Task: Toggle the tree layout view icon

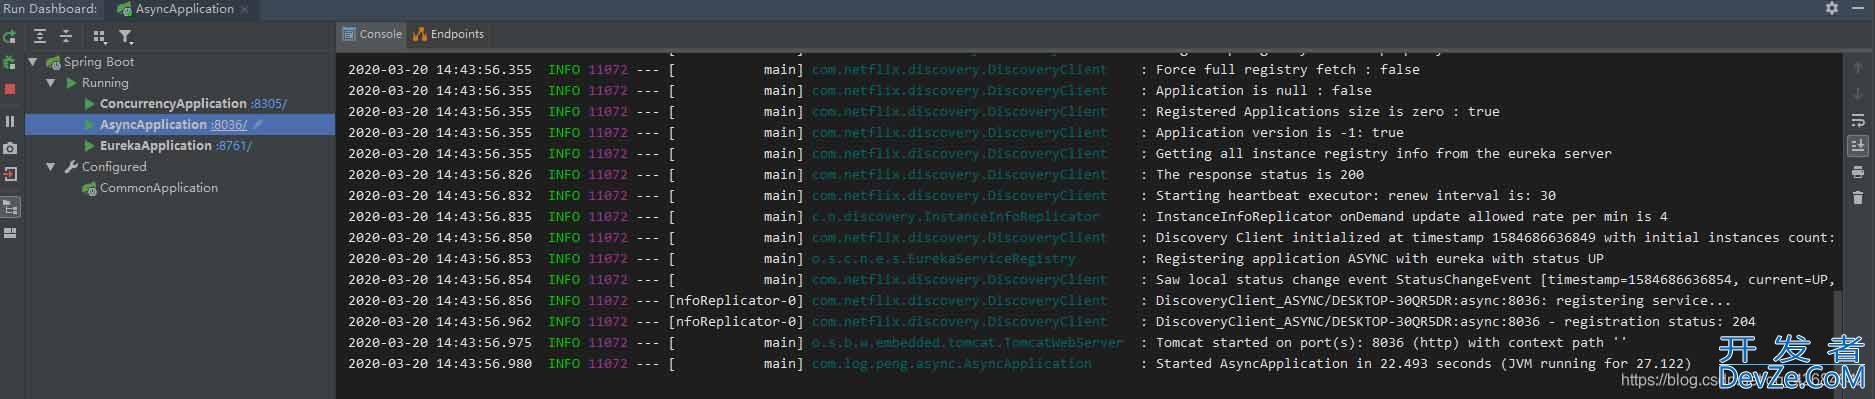Action: (x=10, y=207)
